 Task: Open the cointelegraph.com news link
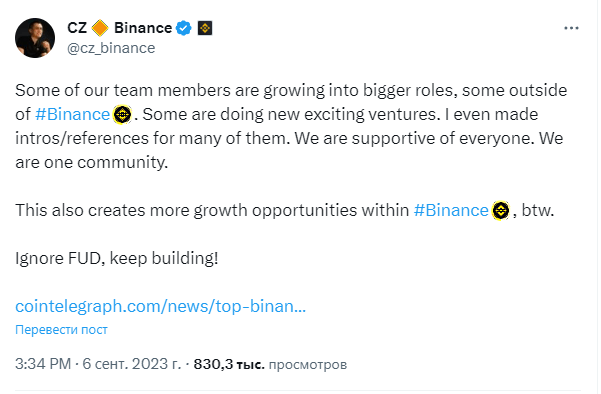click(161, 306)
